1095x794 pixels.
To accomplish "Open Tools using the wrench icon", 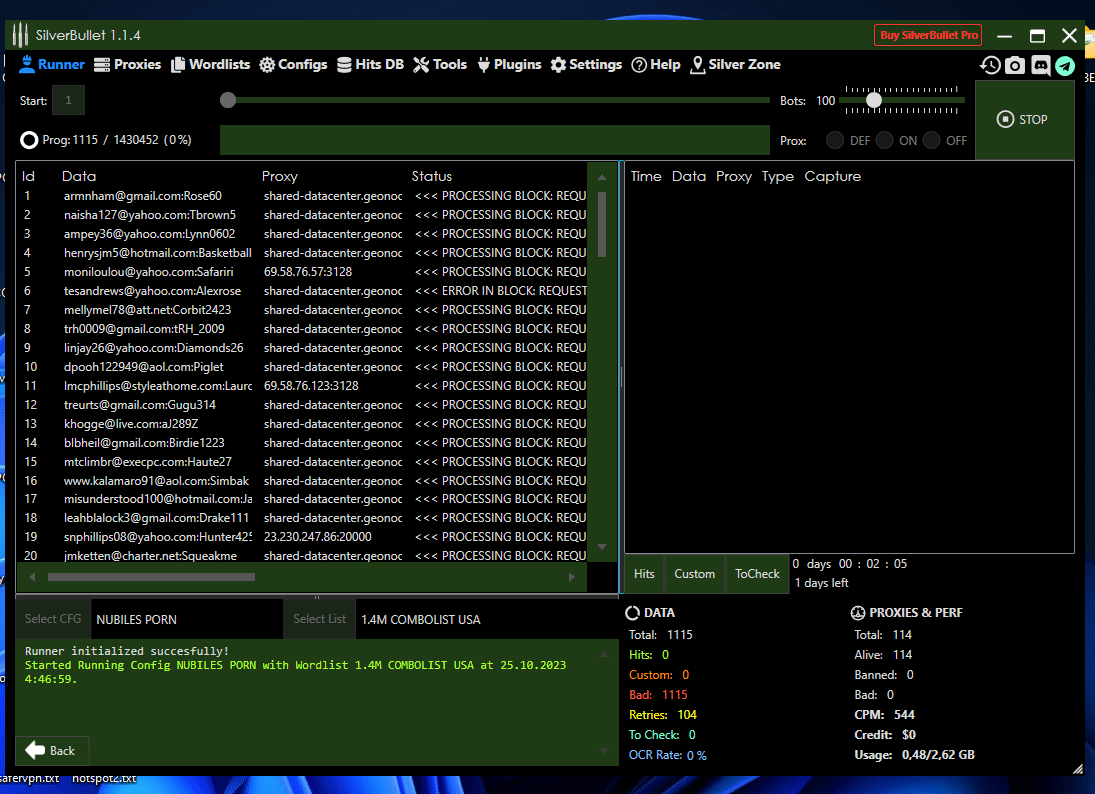I will 421,65.
